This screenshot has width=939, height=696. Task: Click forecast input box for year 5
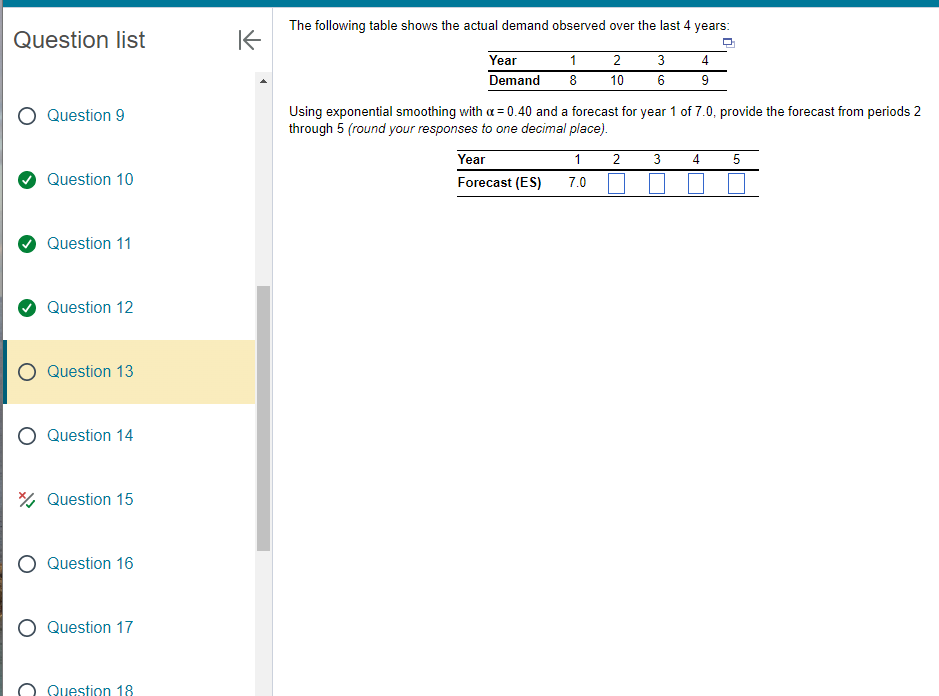tap(736, 183)
